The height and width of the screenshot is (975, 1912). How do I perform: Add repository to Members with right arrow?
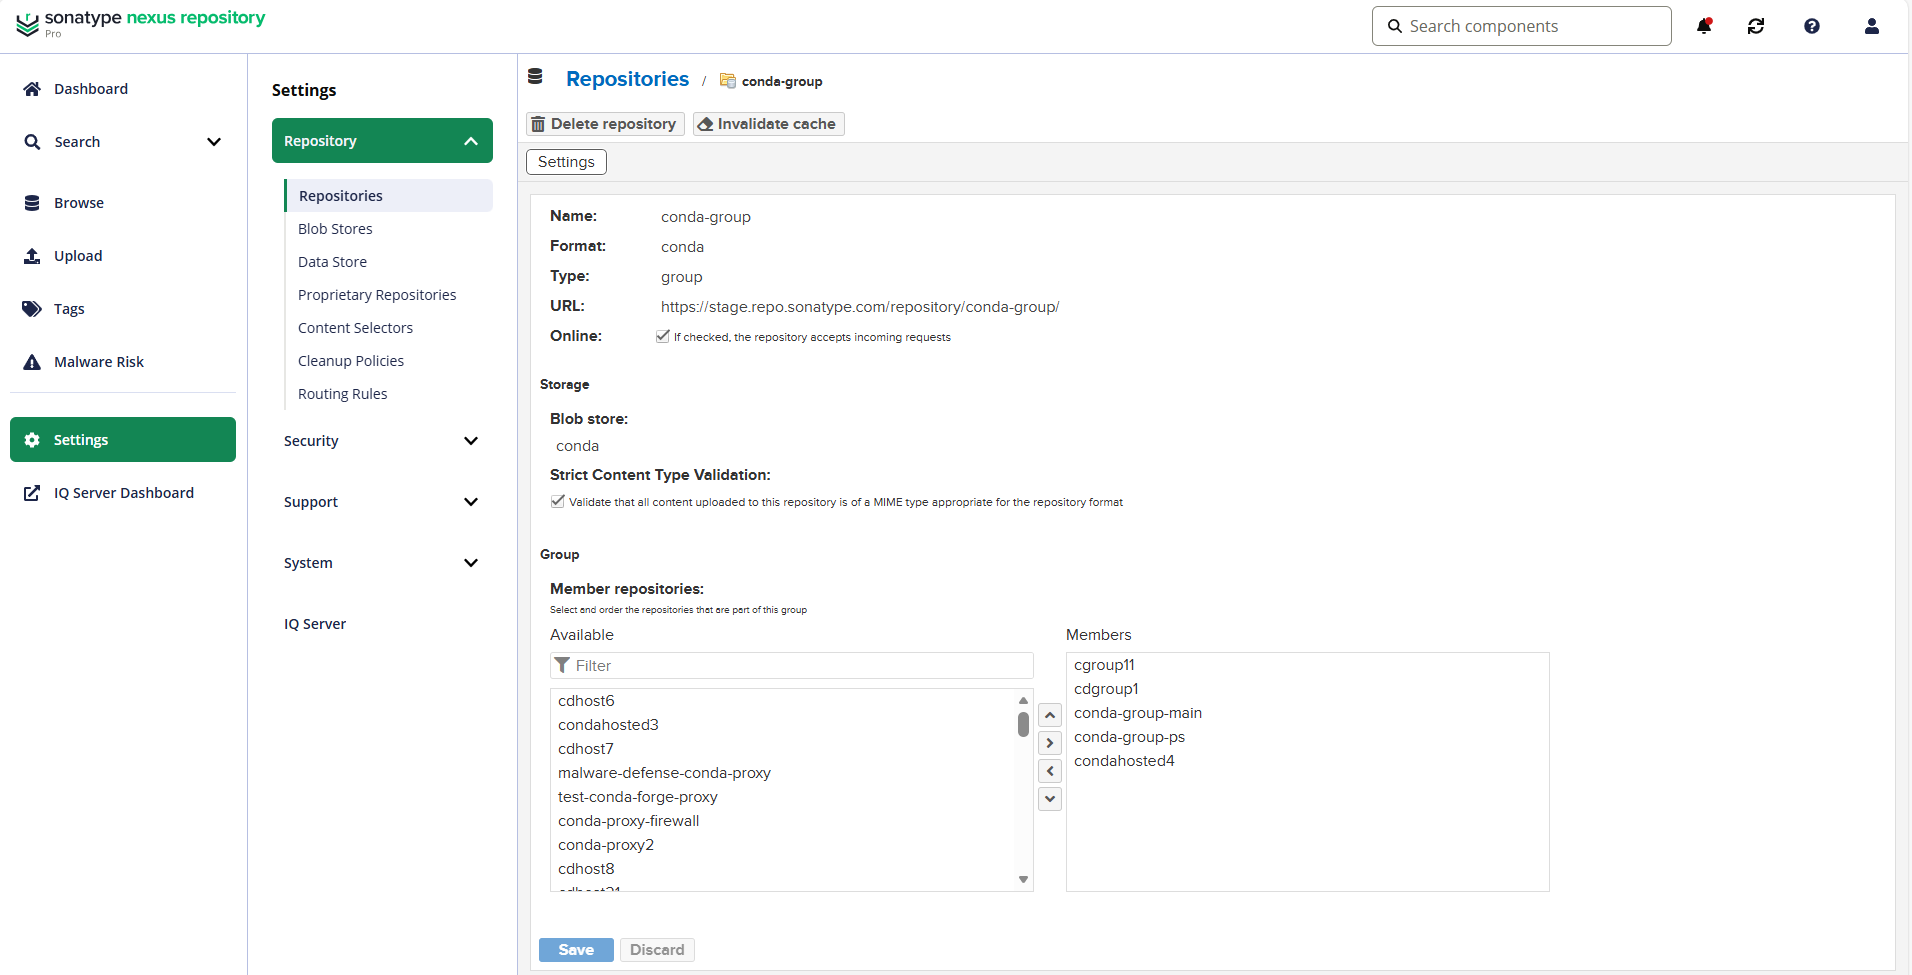[1050, 743]
